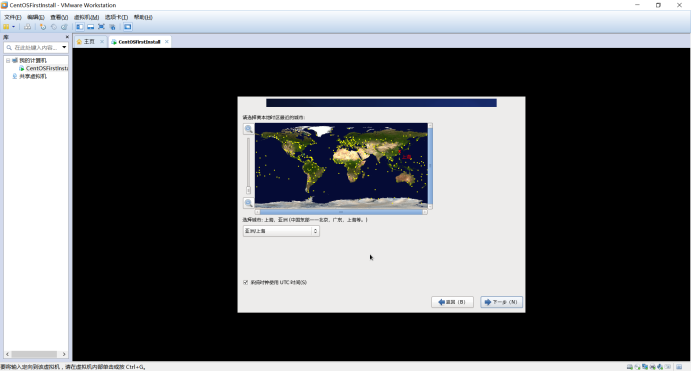Click the 下一步 (N) next button
This screenshot has height=371, width=692.
(x=501, y=302)
